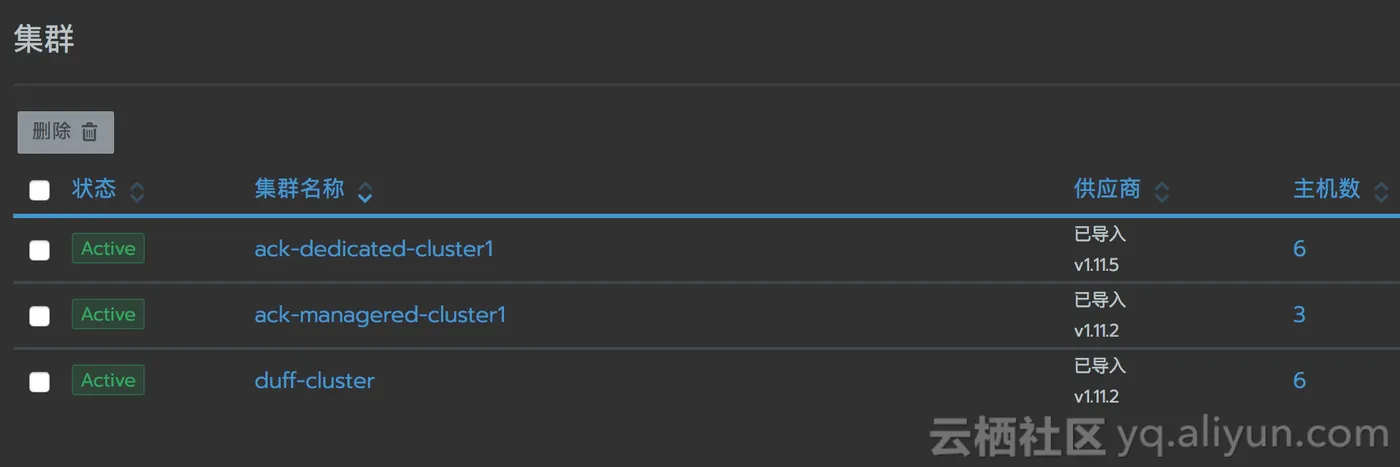Select the duff-cluster row checkbox

pyautogui.click(x=39, y=381)
